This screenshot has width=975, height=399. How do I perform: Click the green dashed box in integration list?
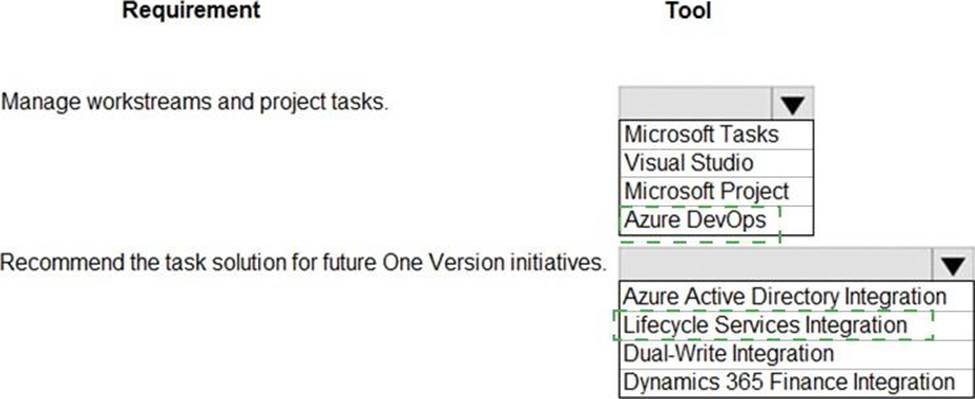pyautogui.click(x=773, y=325)
